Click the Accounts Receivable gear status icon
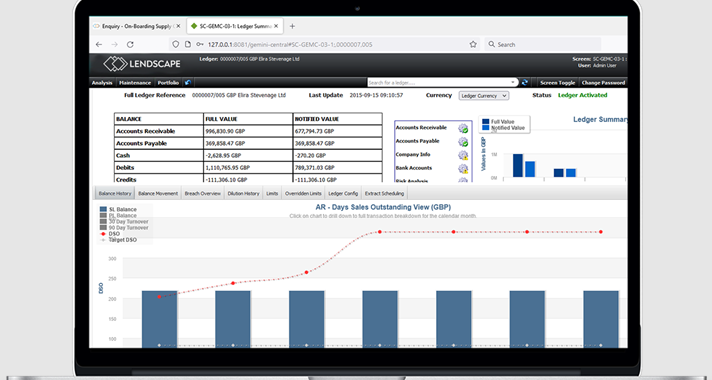This screenshot has height=380, width=712. 463,128
